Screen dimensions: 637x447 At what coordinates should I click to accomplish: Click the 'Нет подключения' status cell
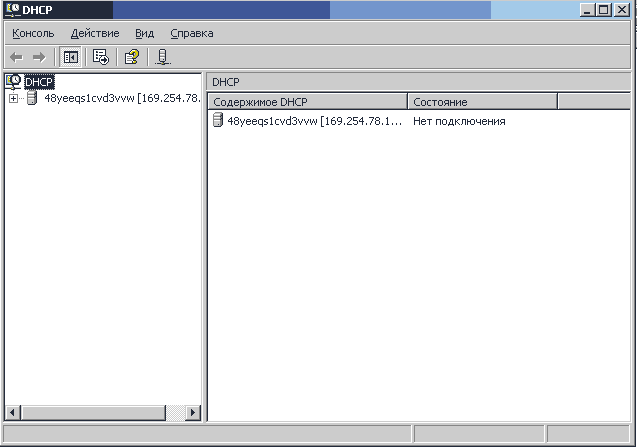(x=459, y=121)
